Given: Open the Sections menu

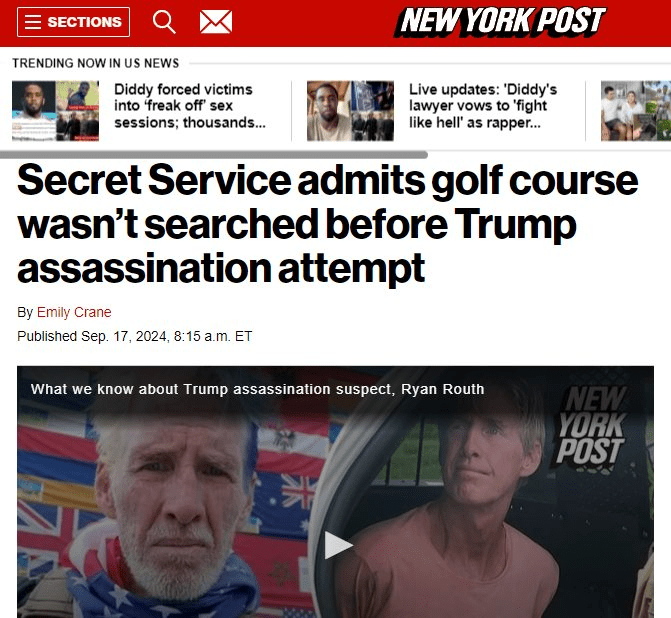Looking at the screenshot, I should click(x=74, y=22).
